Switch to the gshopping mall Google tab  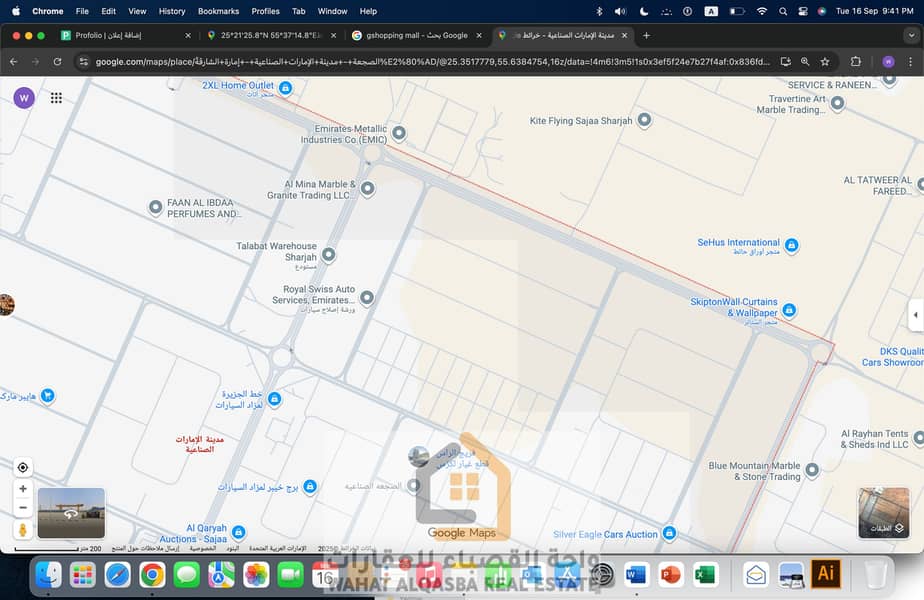pyautogui.click(x=417, y=35)
